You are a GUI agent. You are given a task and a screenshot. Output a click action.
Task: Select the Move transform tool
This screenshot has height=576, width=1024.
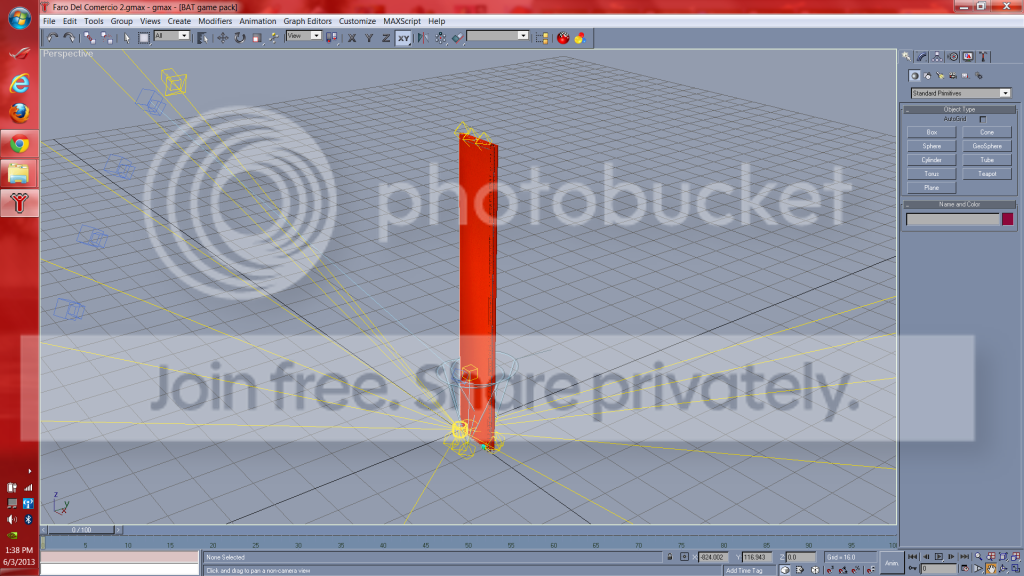(223, 38)
